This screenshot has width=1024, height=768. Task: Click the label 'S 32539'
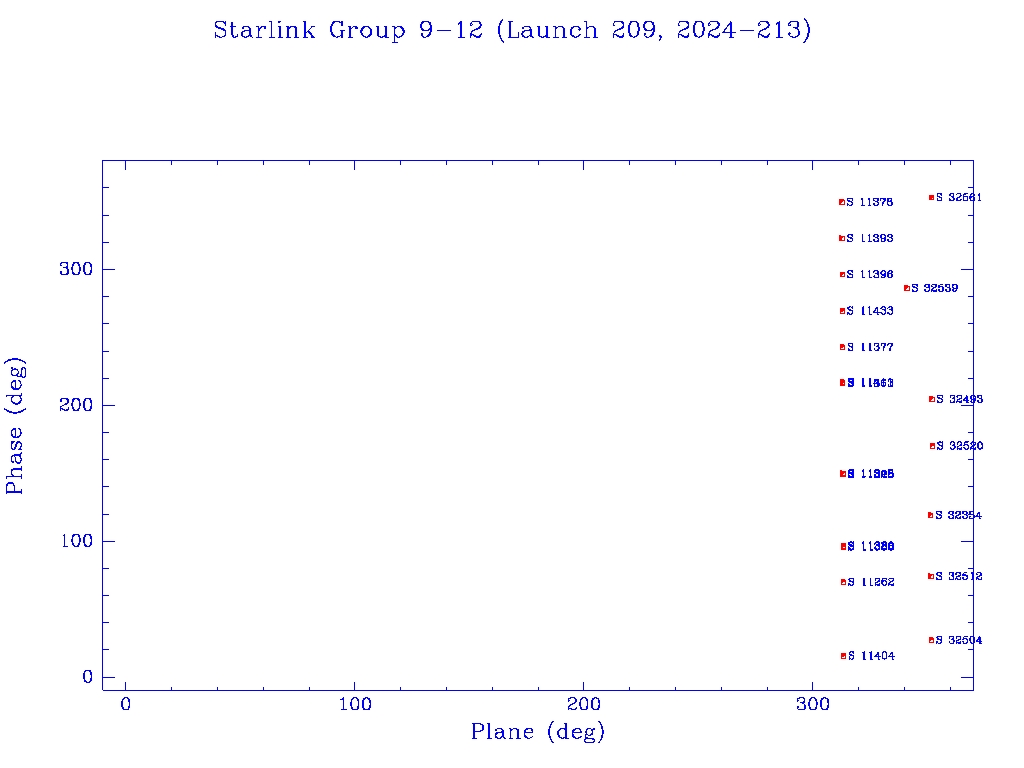[x=935, y=288]
